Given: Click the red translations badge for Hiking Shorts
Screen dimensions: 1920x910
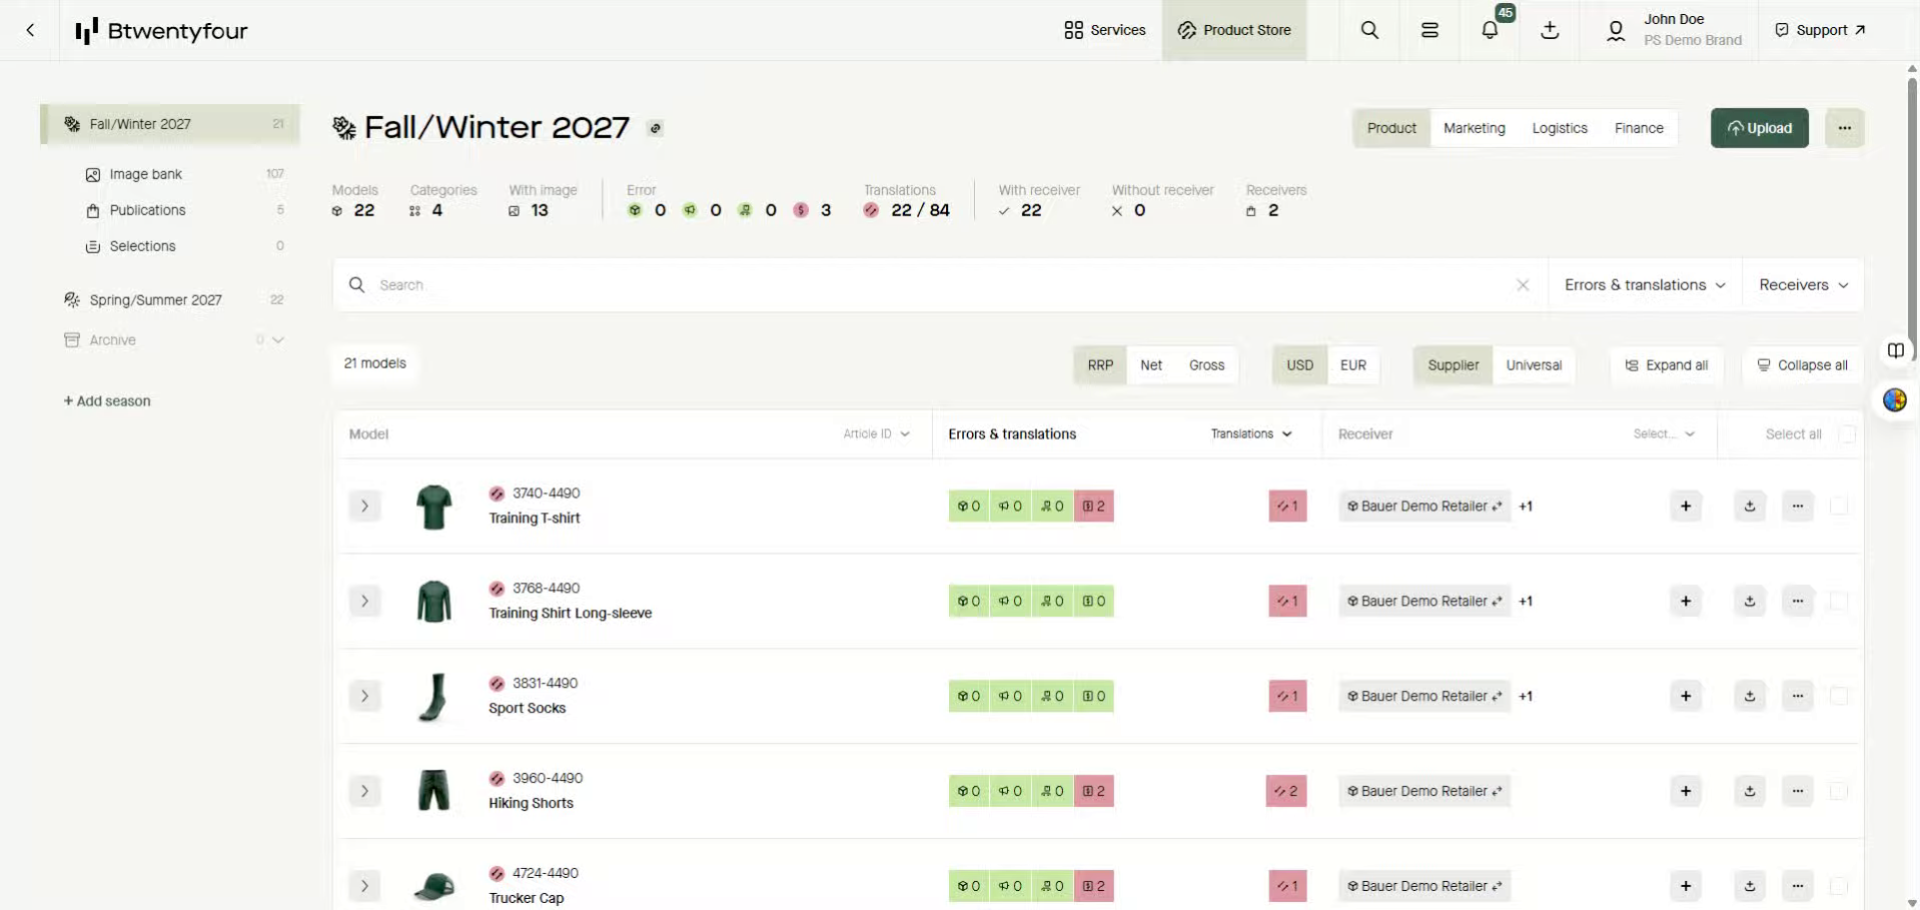Looking at the screenshot, I should 1286,791.
